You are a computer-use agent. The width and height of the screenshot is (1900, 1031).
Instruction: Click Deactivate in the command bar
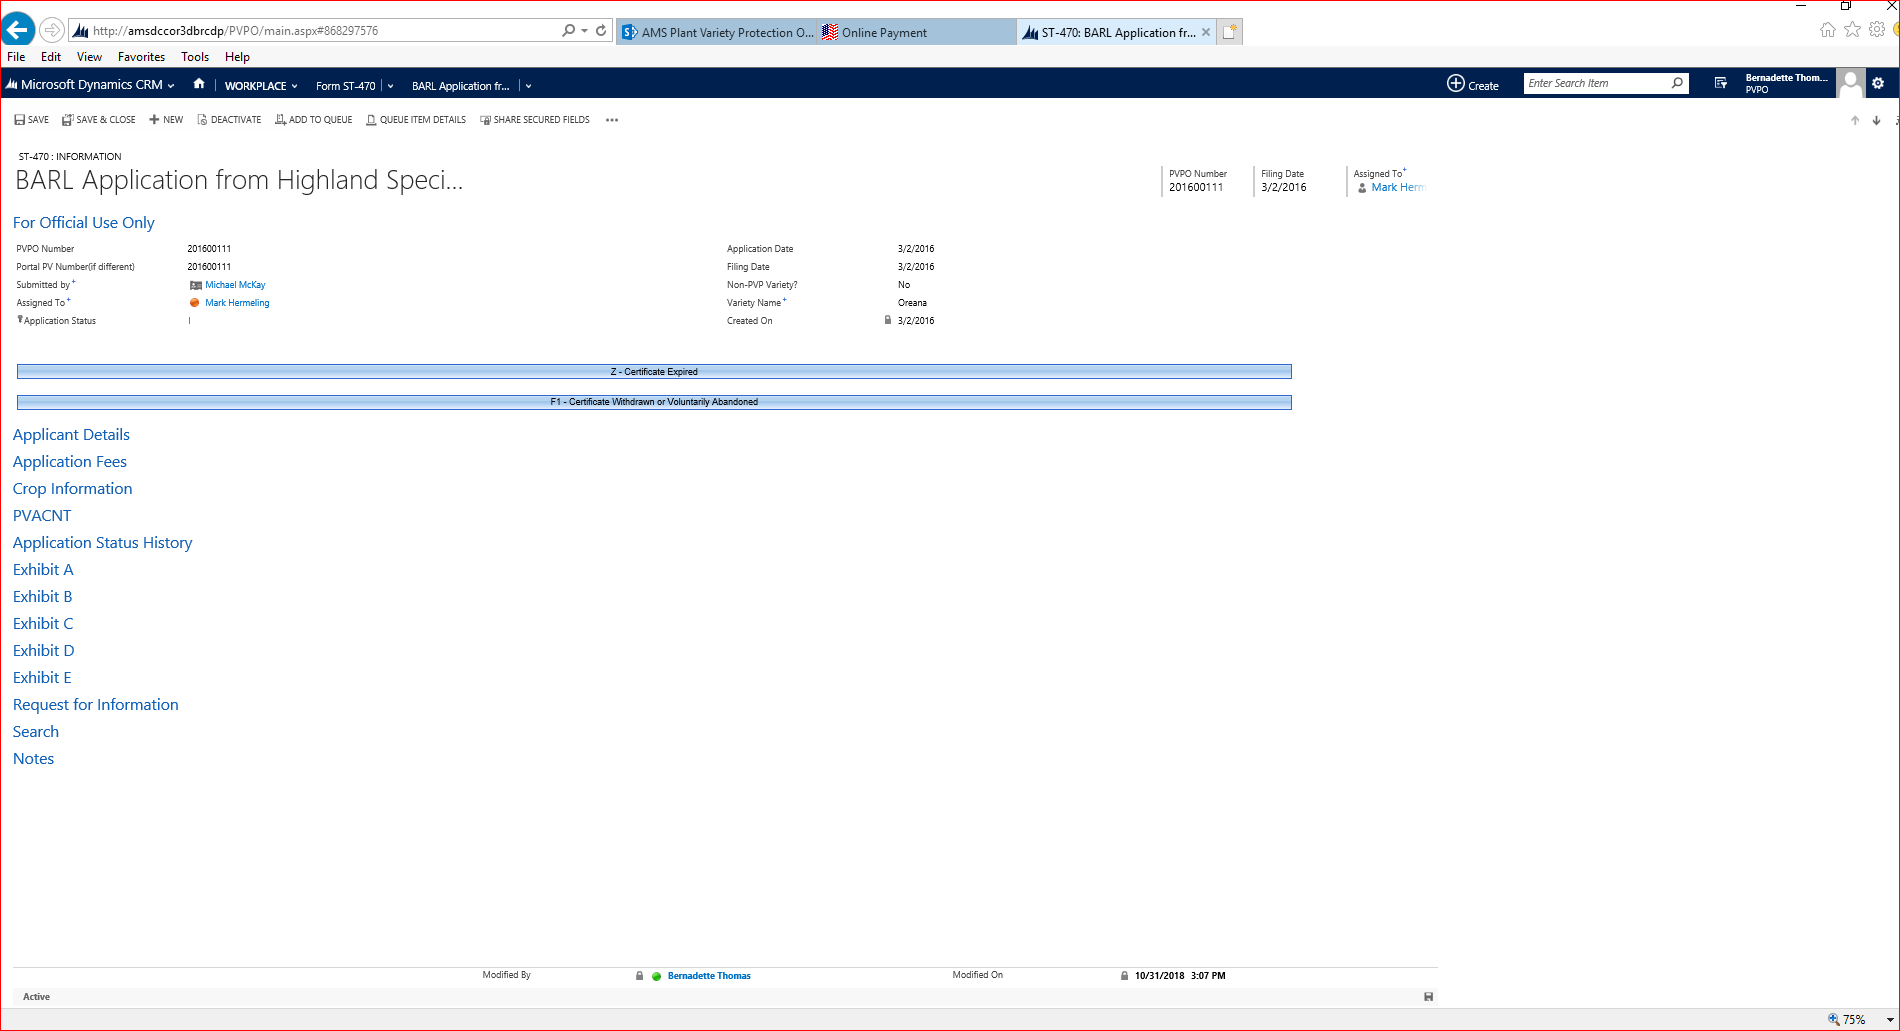(x=229, y=120)
